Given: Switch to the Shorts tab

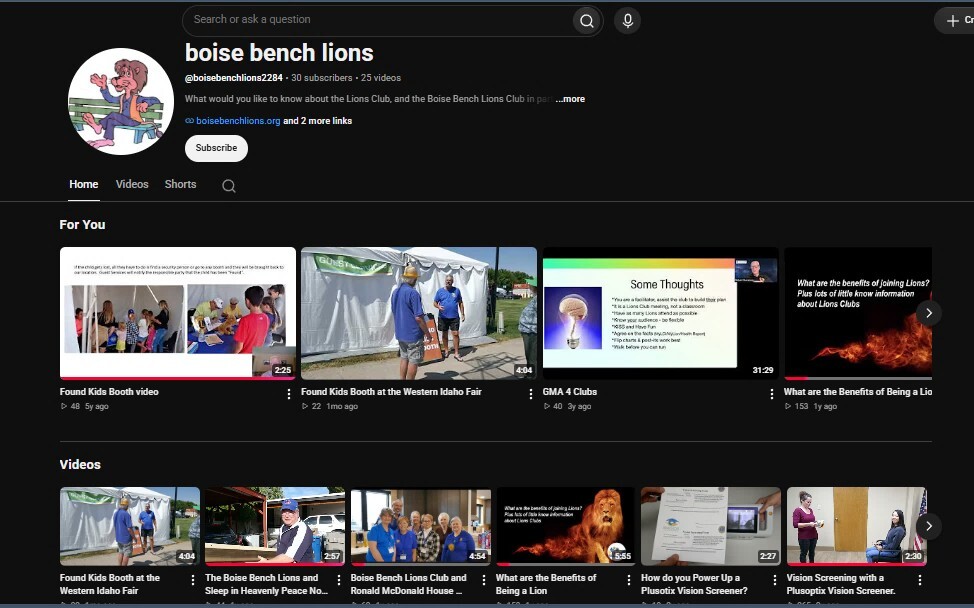Looking at the screenshot, I should tap(180, 184).
